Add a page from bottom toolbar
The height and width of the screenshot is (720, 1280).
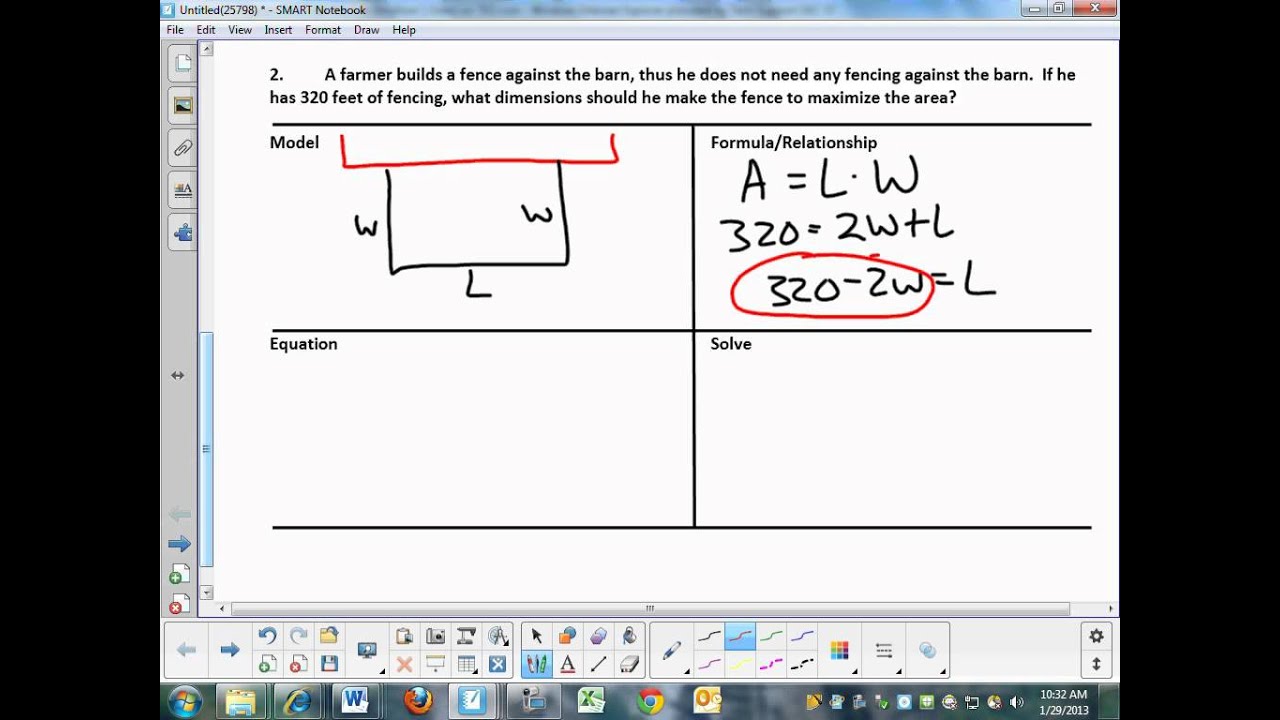267,664
